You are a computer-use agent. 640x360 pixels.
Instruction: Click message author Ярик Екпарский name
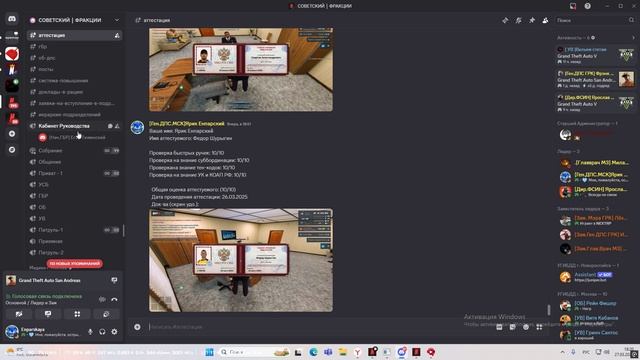[187, 123]
